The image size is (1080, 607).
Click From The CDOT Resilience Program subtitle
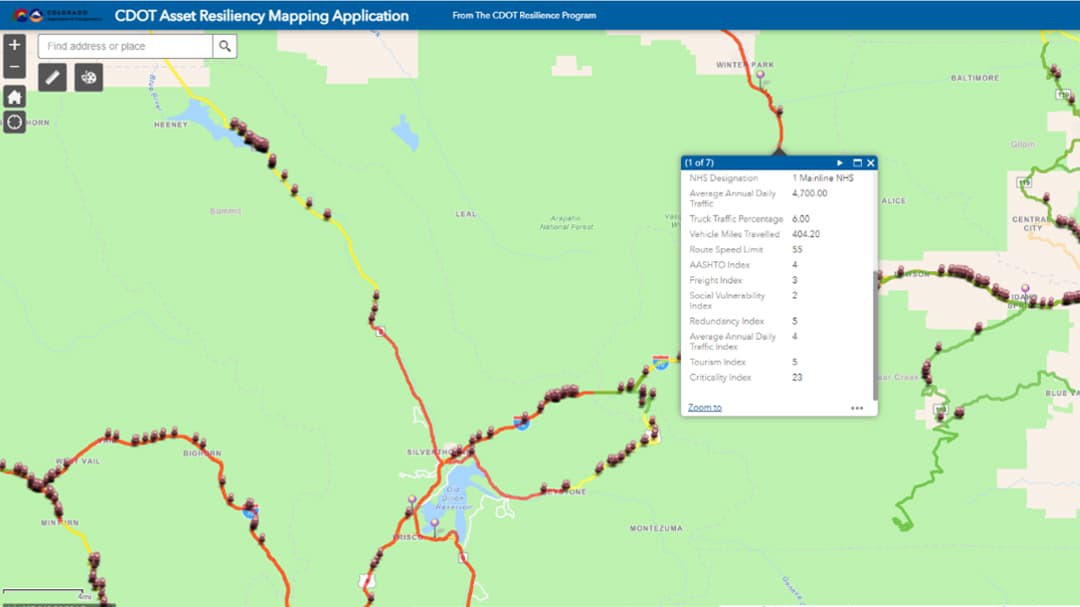[x=524, y=15]
